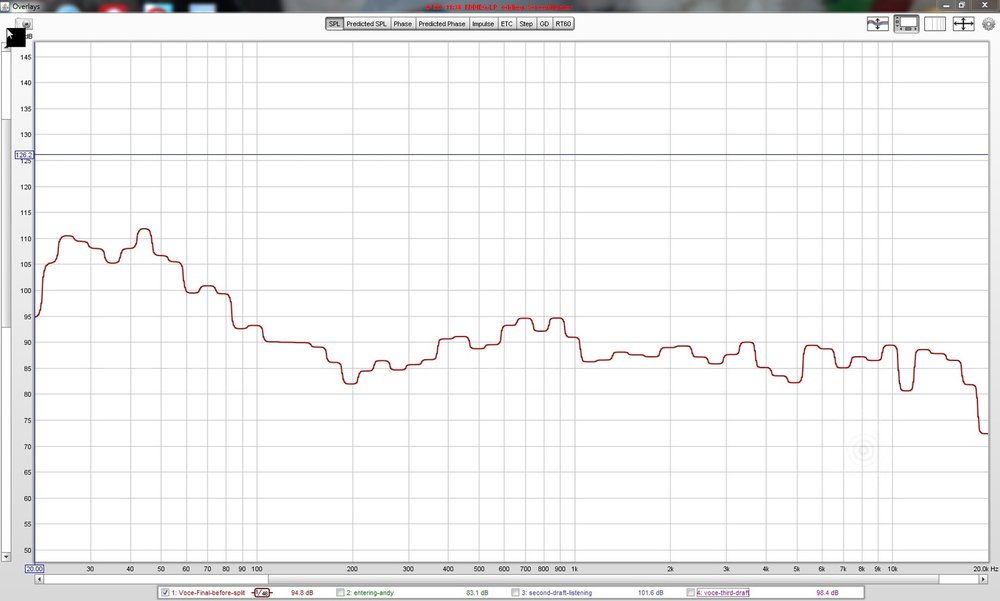Click the second-draft-listening legend label
The width and height of the screenshot is (1000, 601).
(556, 593)
